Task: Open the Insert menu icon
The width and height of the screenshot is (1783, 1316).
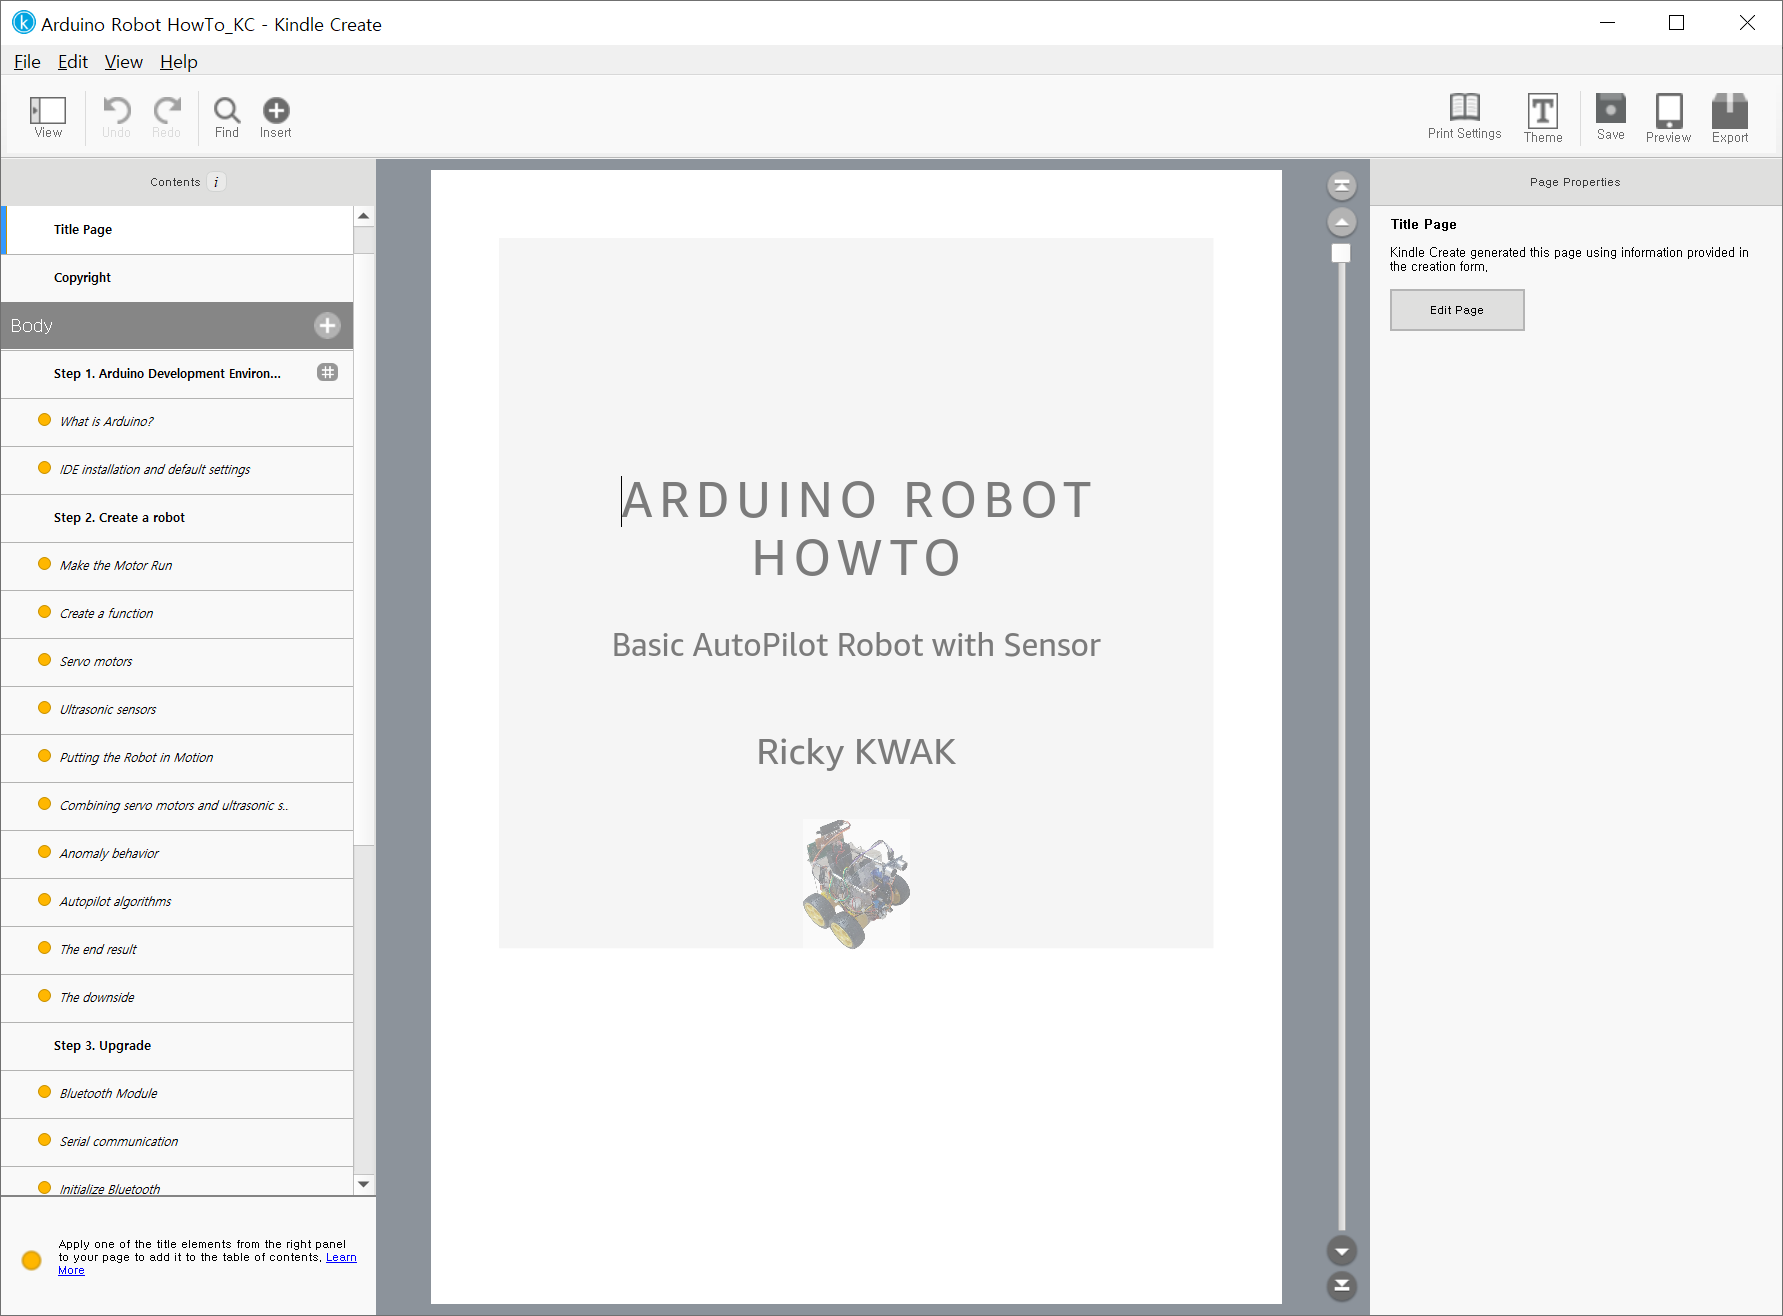Action: [276, 117]
